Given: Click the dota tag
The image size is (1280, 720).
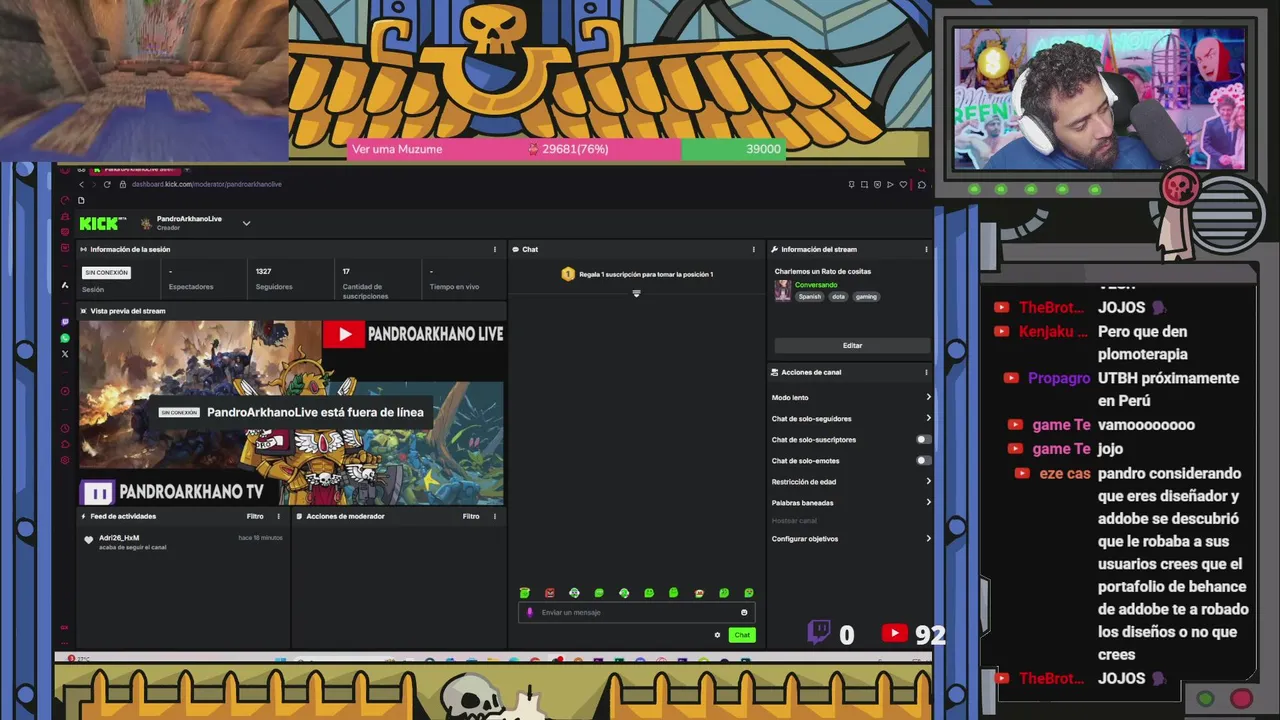Looking at the screenshot, I should [x=838, y=296].
